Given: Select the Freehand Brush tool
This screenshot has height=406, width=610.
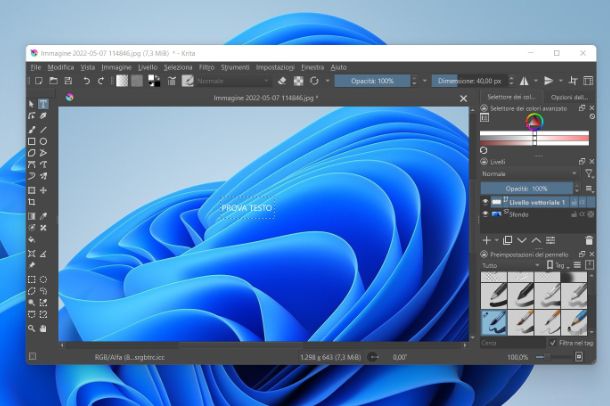Looking at the screenshot, I should pyautogui.click(x=32, y=130).
